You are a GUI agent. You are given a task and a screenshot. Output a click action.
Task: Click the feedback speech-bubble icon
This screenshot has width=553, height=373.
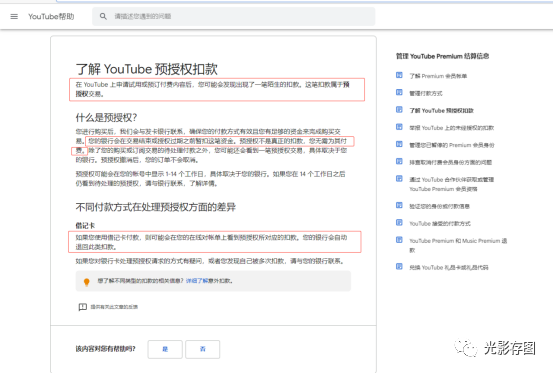pos(83,307)
